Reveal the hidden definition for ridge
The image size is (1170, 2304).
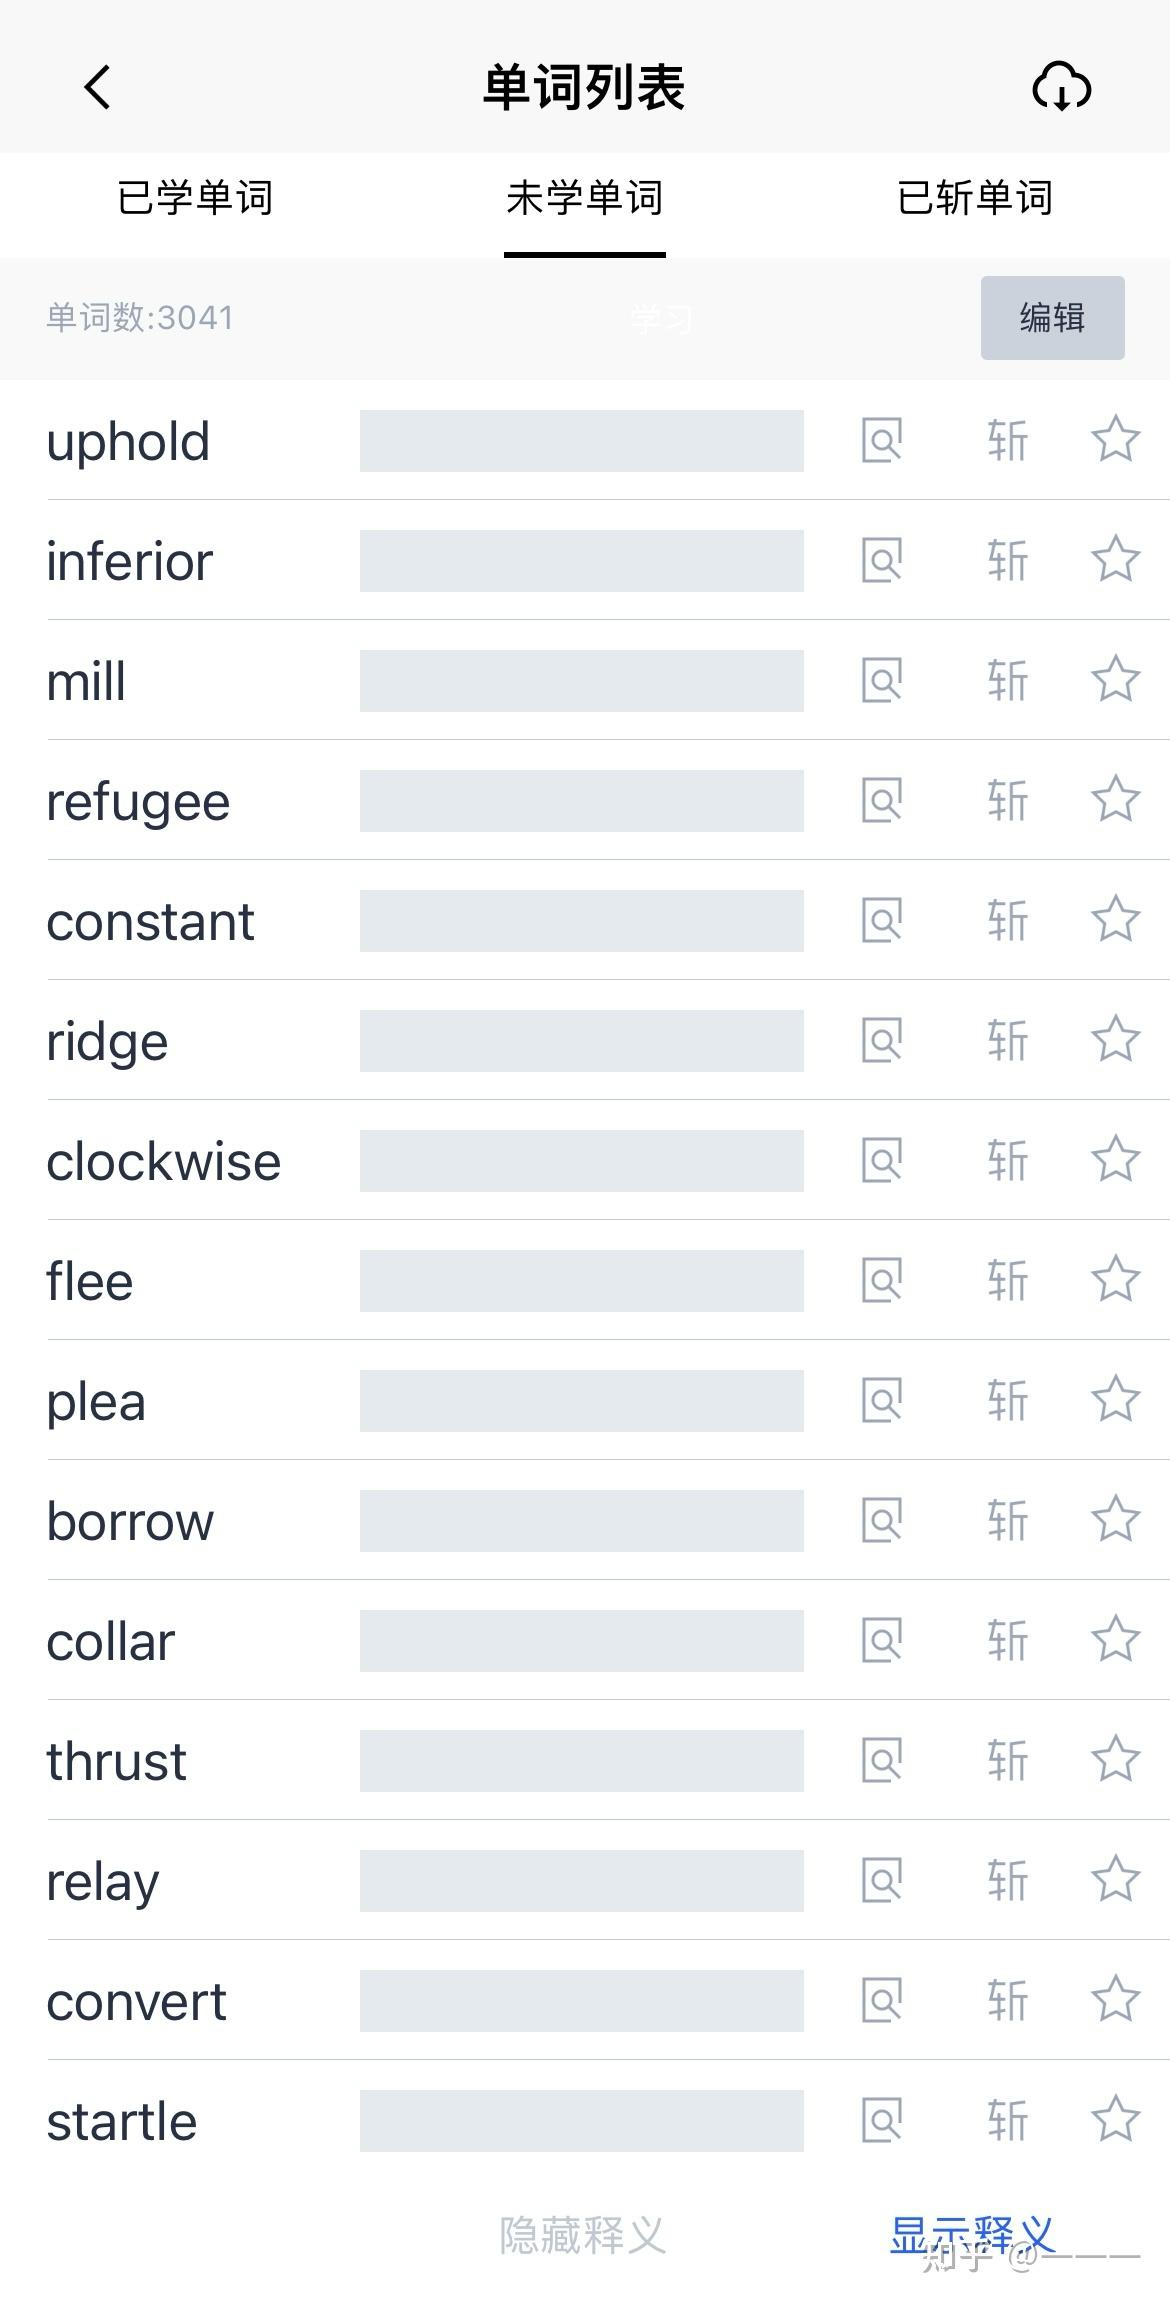click(581, 1041)
